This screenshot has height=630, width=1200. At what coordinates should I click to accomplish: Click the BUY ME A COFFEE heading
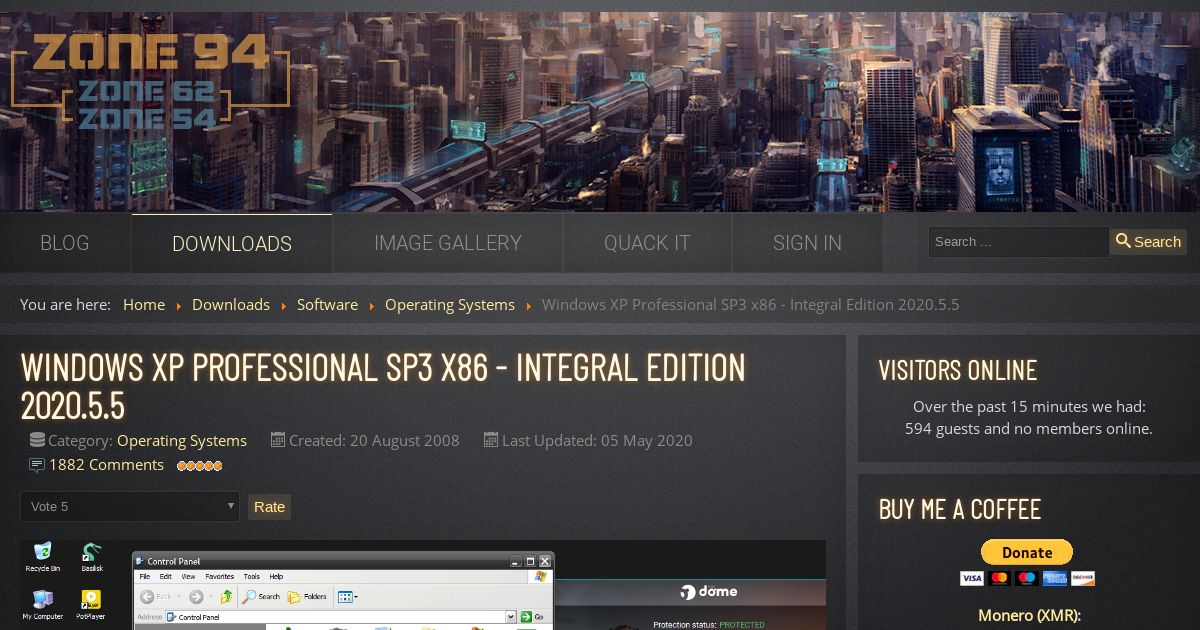tap(960, 509)
